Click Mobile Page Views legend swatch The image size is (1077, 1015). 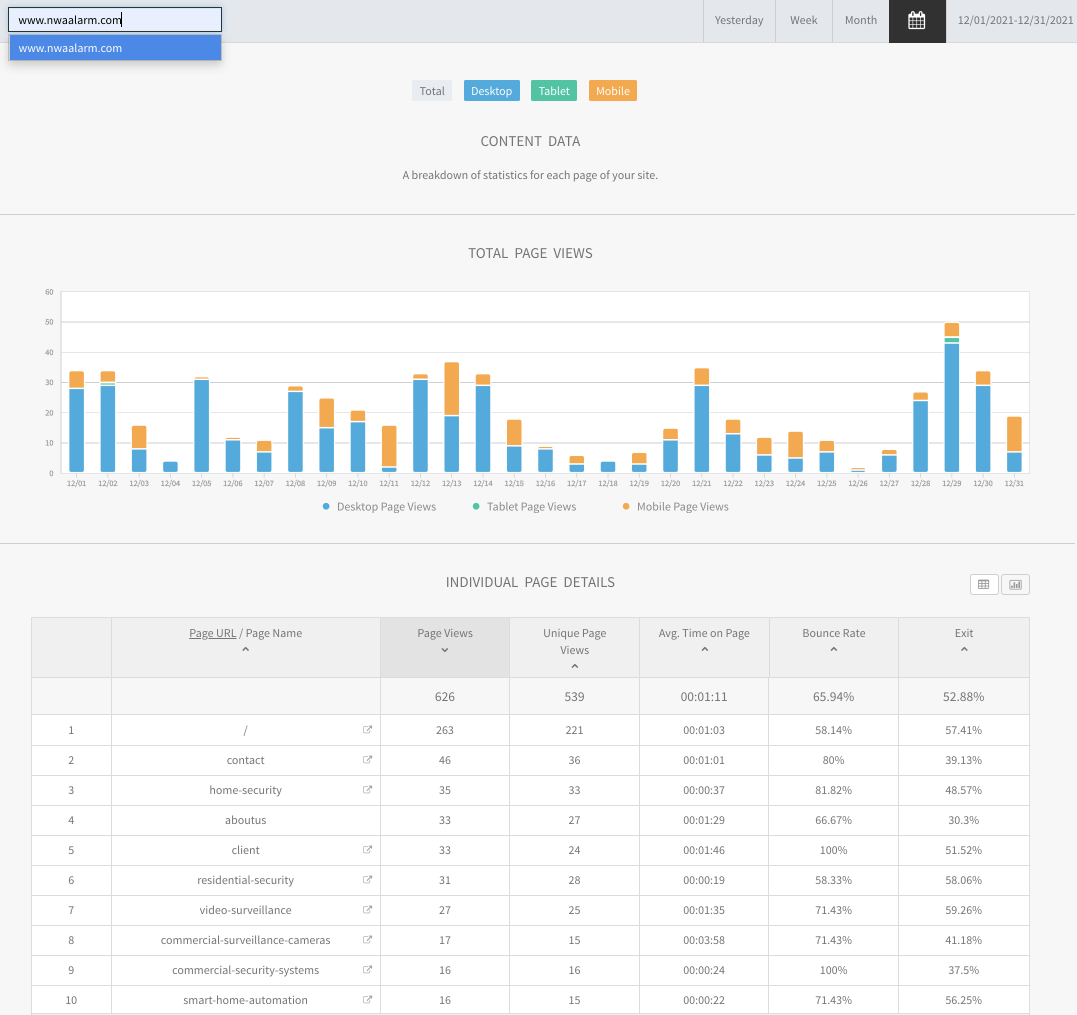click(x=626, y=507)
